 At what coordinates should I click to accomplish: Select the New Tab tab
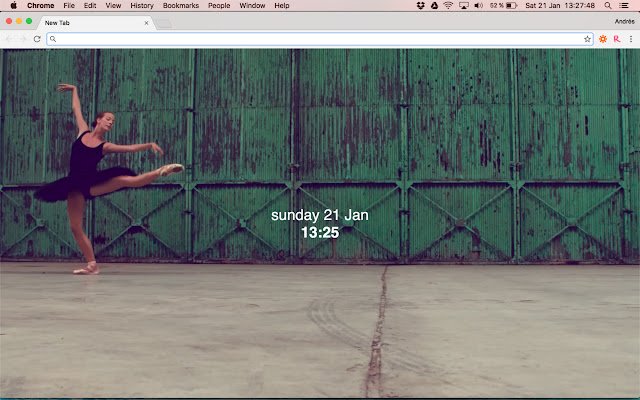coord(96,23)
